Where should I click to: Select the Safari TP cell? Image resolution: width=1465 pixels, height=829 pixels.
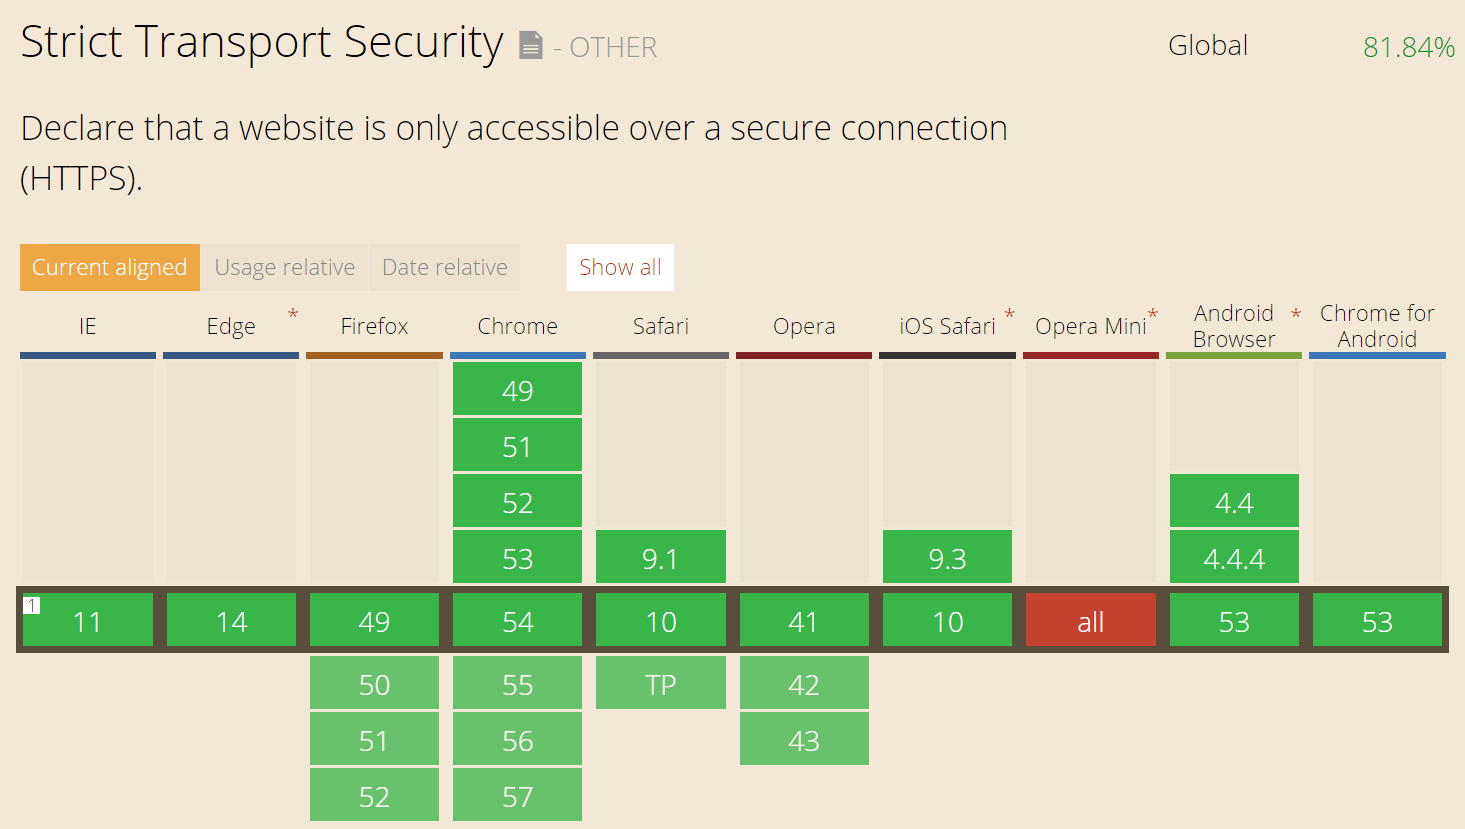[660, 683]
